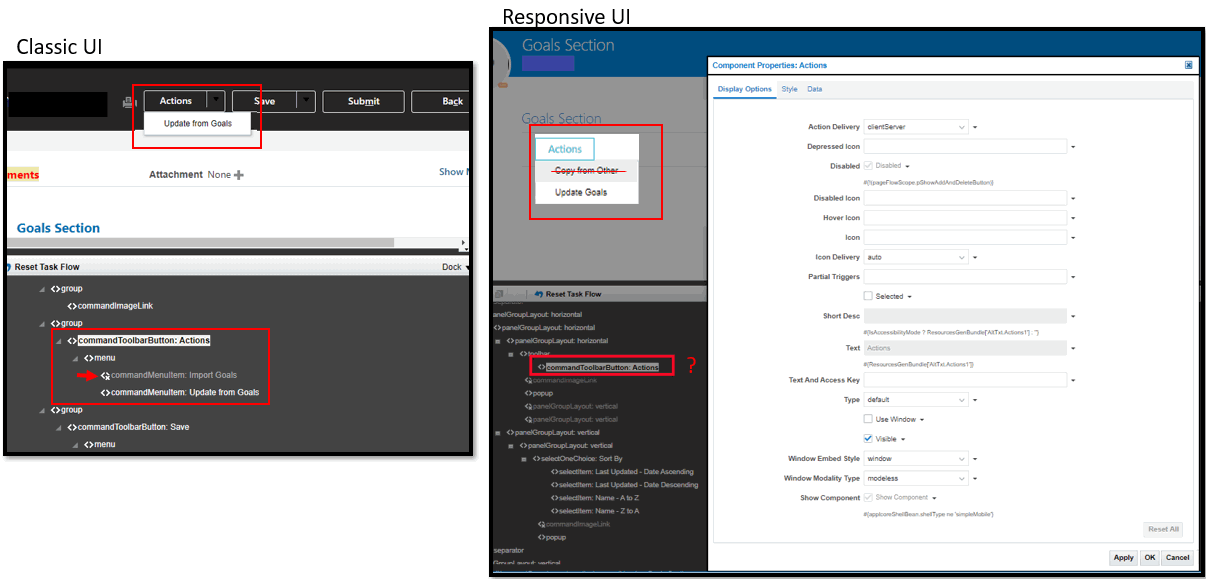Image resolution: width=1206 pixels, height=579 pixels.
Task: Open the Save button dropdown arrow
Action: (x=306, y=101)
